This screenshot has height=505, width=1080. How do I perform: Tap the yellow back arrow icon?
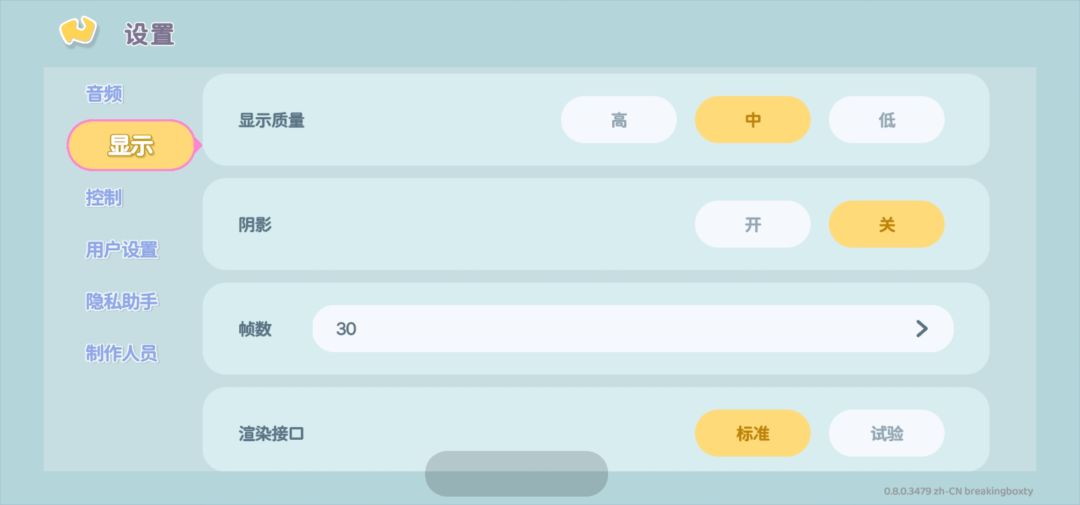point(77,32)
